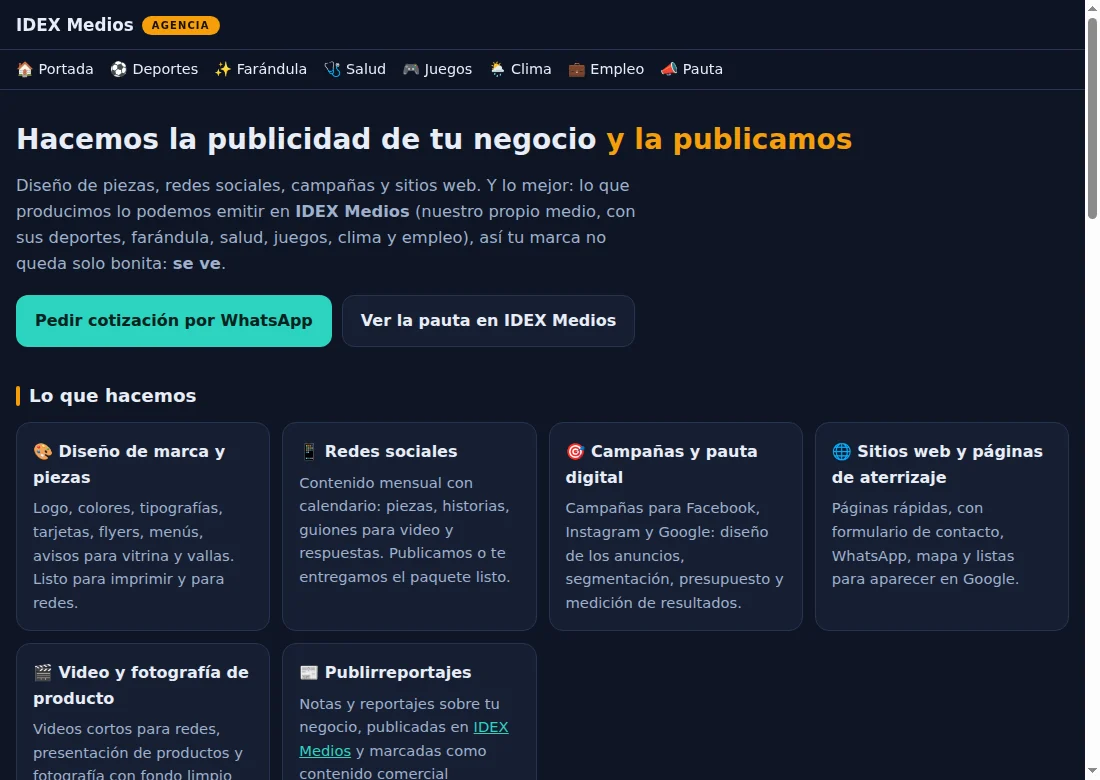Viewport: 1100px width, 780px height.
Task: Click the bold 'se ve' text in intro
Action: pyautogui.click(x=197, y=264)
